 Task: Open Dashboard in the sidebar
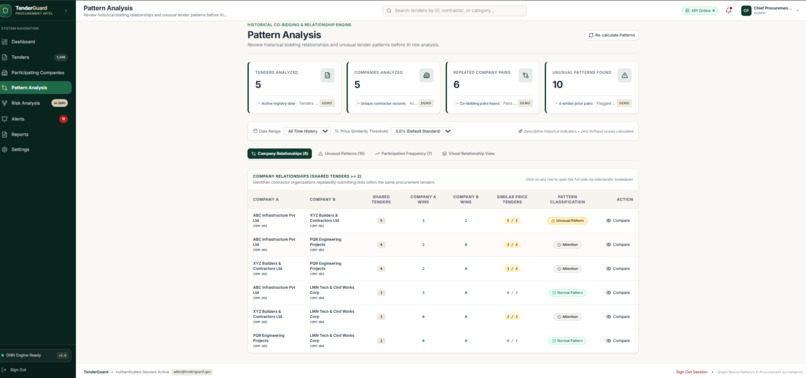pos(36,42)
